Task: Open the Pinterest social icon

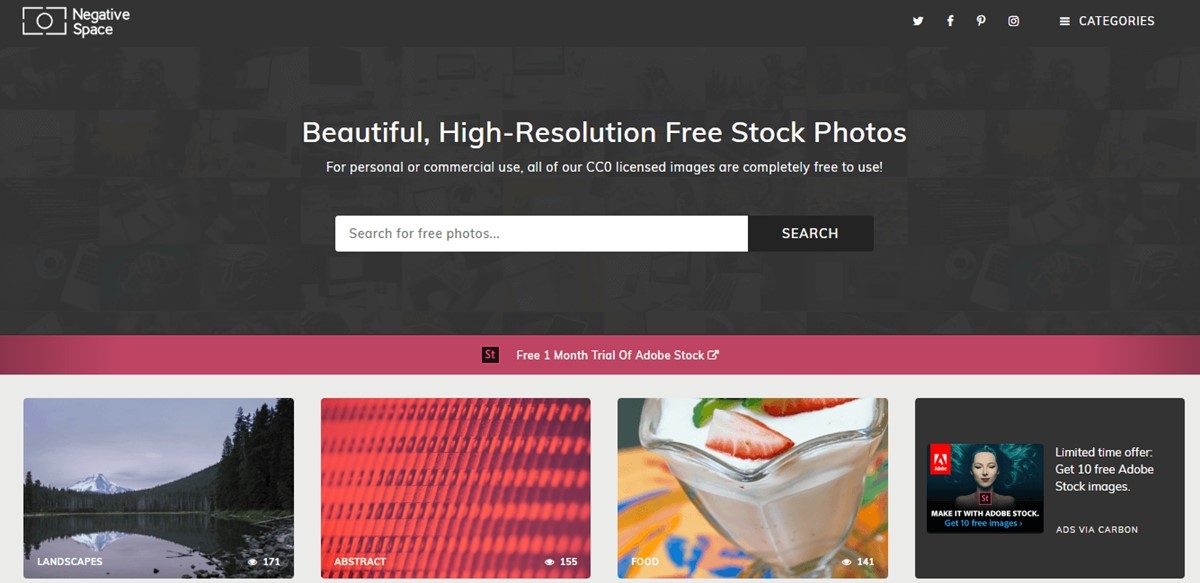Action: (x=981, y=21)
